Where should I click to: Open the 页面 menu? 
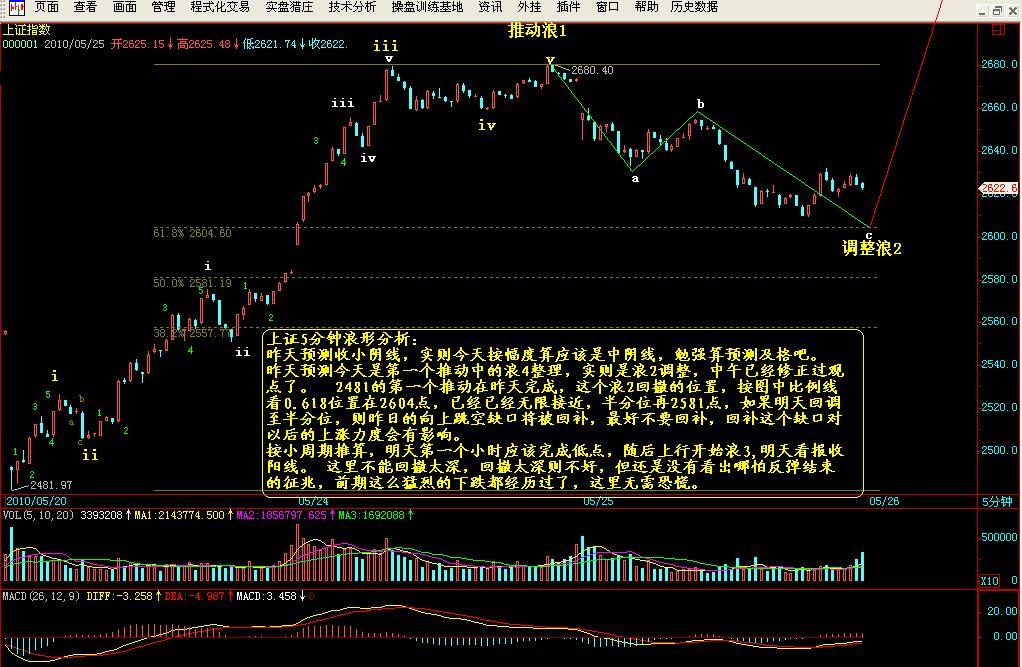[x=47, y=7]
